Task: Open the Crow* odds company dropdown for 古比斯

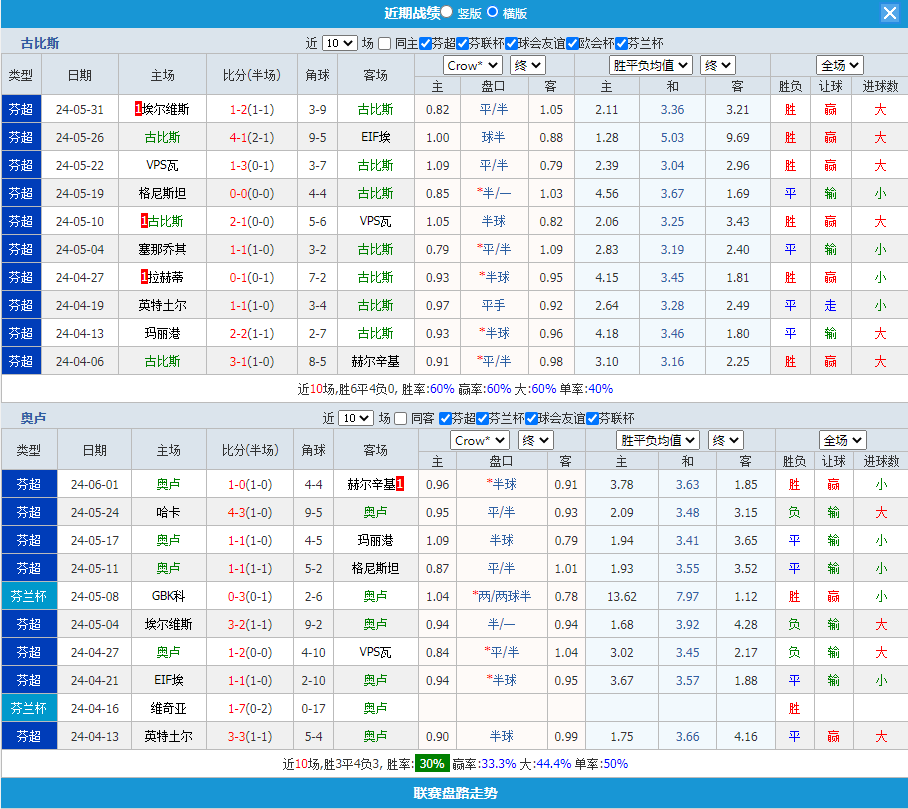Action: click(472, 65)
